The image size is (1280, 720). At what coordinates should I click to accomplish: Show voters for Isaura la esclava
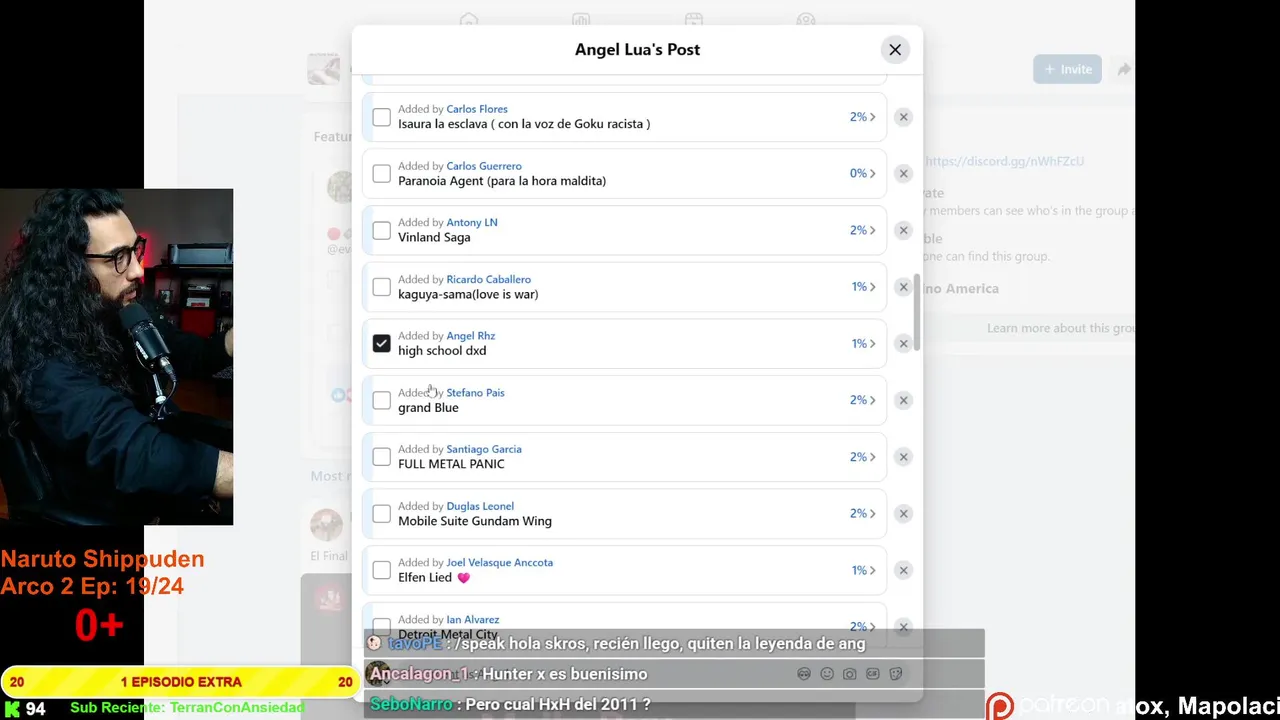(x=862, y=117)
